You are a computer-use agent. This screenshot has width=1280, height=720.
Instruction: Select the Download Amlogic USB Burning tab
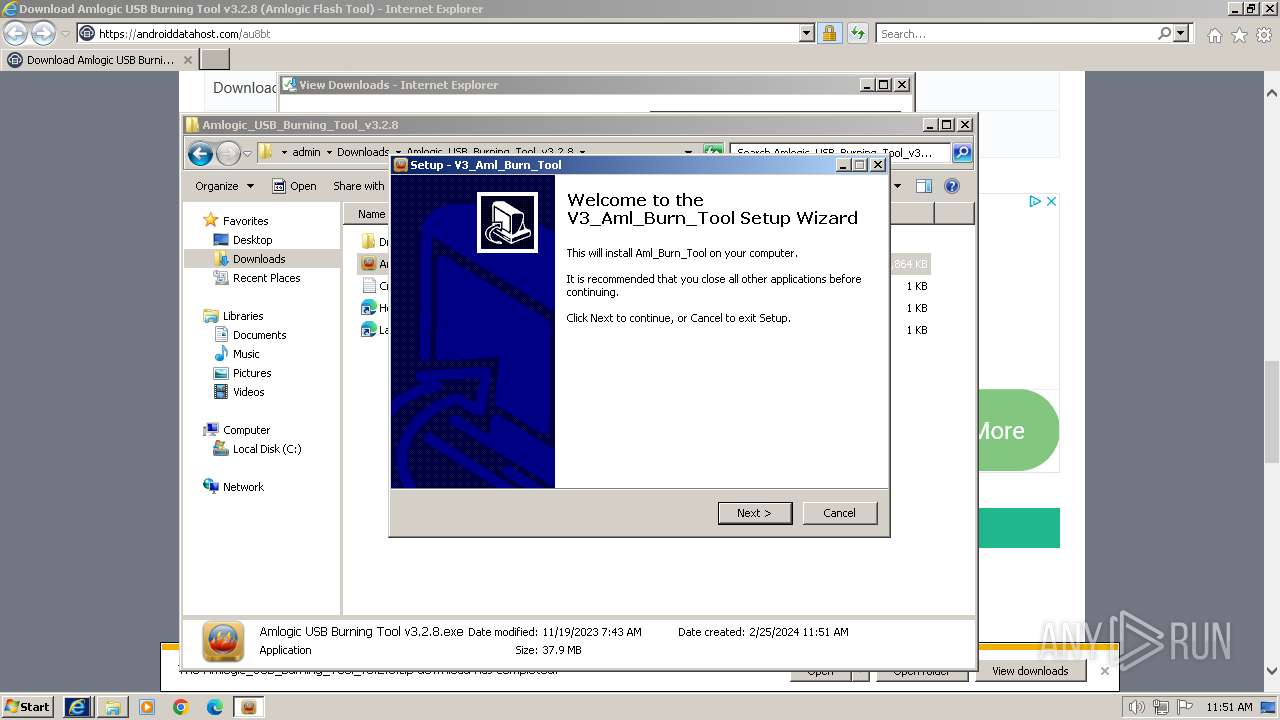[99, 60]
